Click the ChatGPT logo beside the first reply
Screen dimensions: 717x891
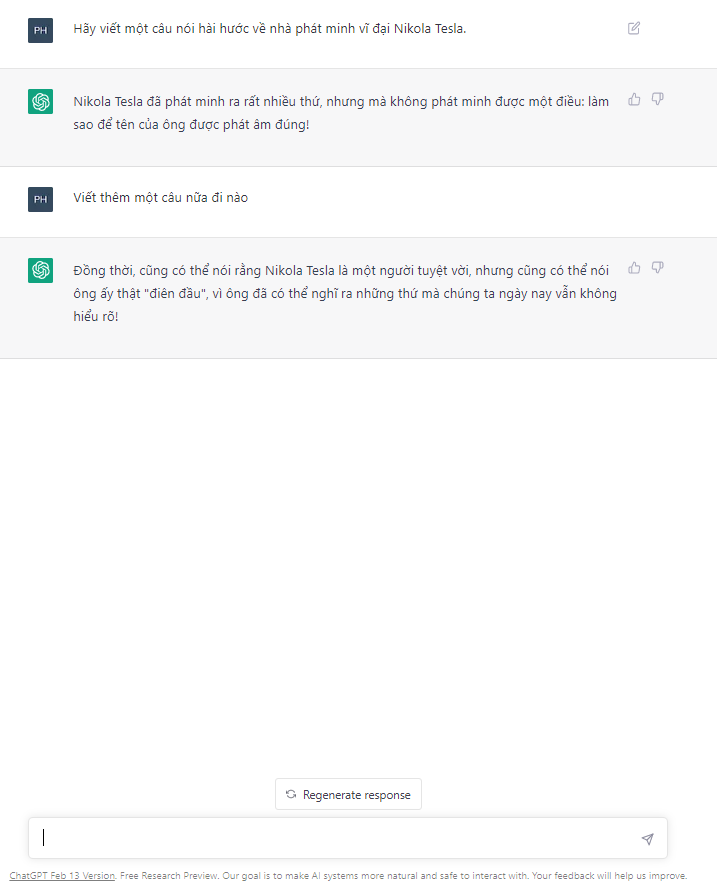(40, 101)
